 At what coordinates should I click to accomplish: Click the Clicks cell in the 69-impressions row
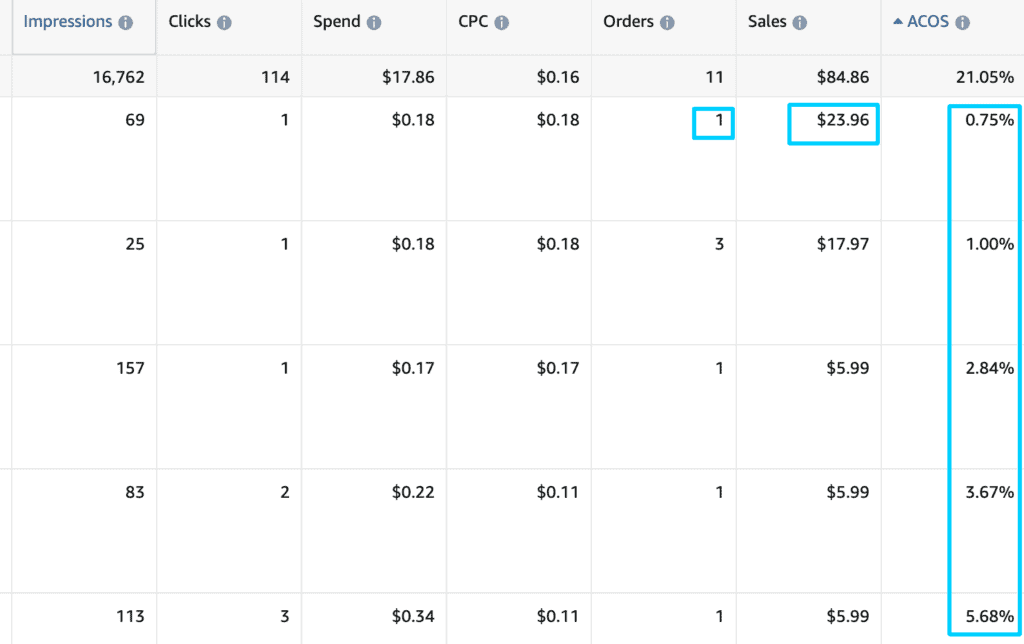click(285, 120)
